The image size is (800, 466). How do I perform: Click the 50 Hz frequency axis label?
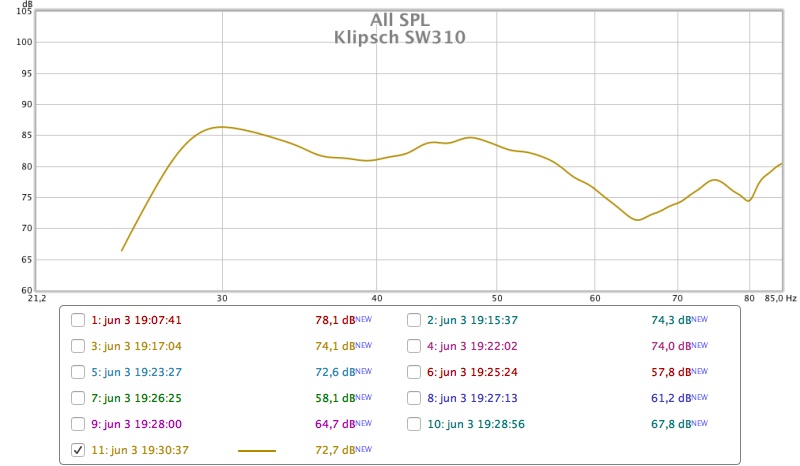point(496,298)
